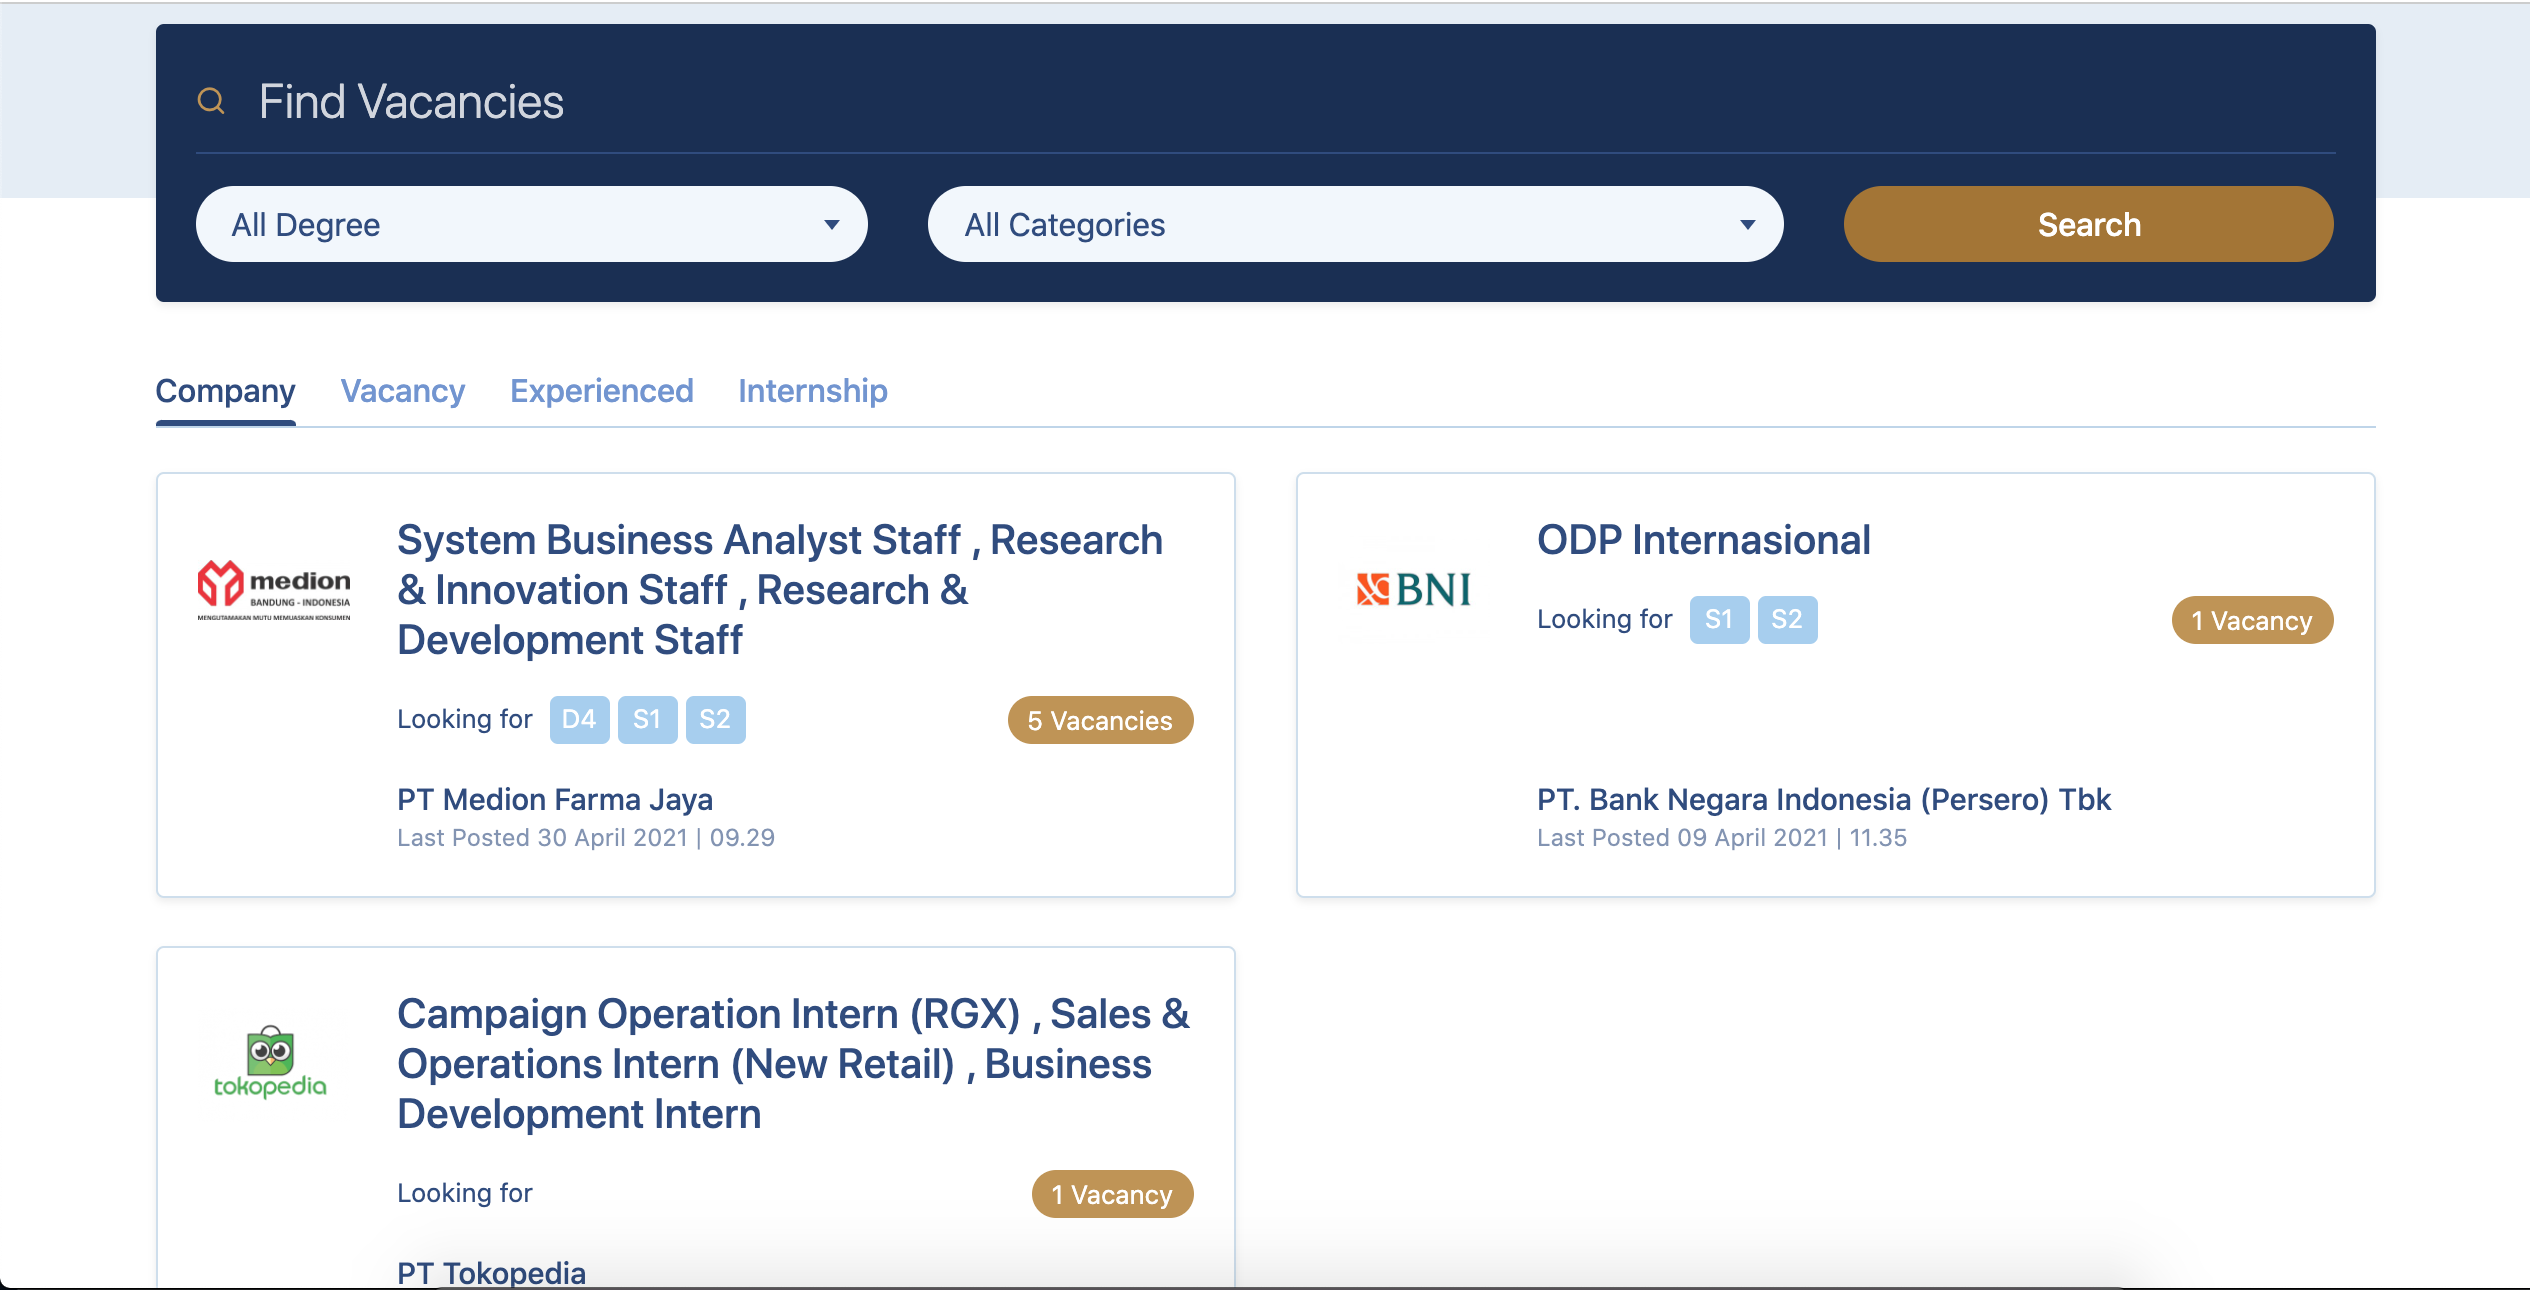Viewport: 2530px width, 1290px height.
Task: Open the All Degree dropdown
Action: tap(531, 225)
